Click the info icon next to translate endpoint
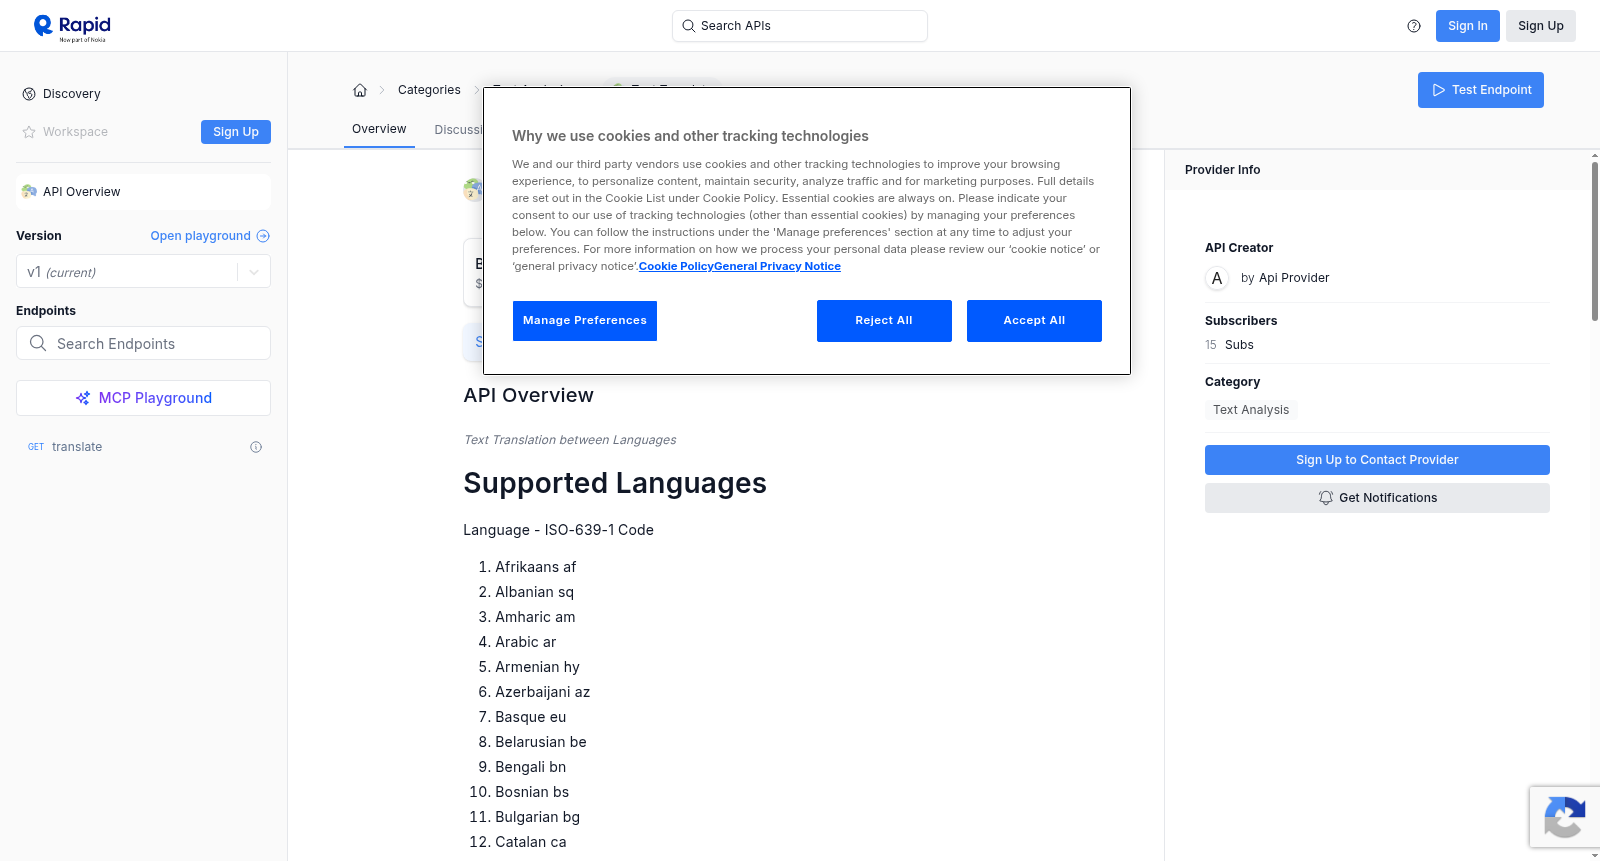 256,447
